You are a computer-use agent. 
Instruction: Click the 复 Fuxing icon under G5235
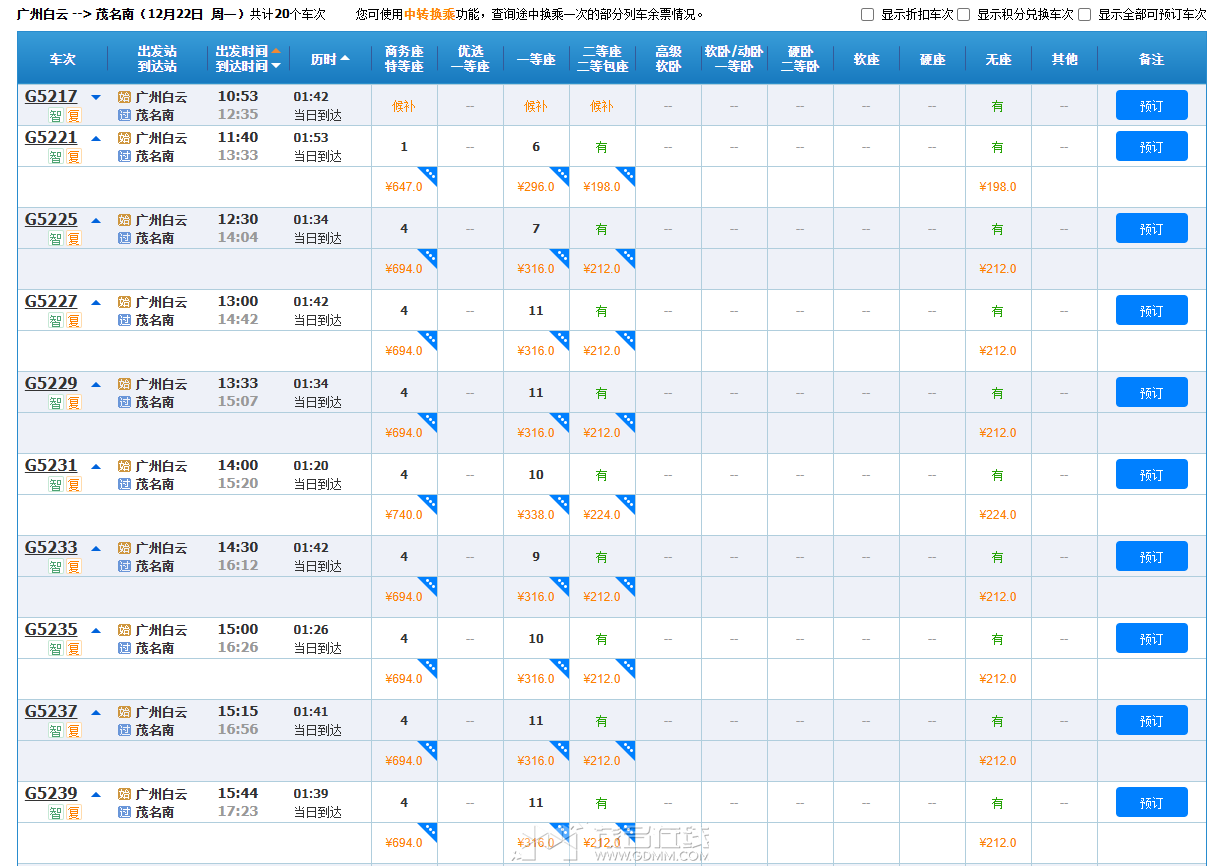pyautogui.click(x=73, y=649)
